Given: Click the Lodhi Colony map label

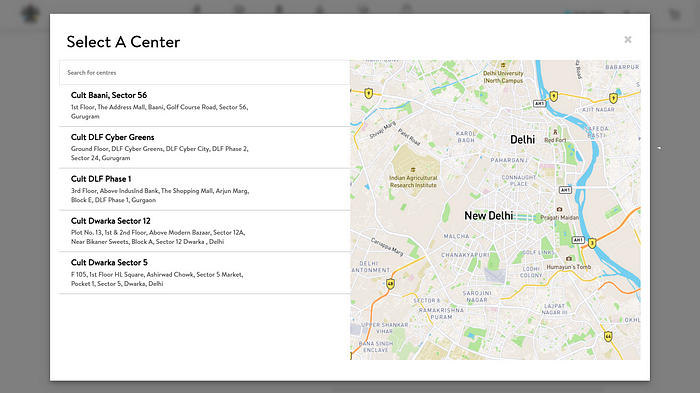Looking at the screenshot, I should point(531,272).
